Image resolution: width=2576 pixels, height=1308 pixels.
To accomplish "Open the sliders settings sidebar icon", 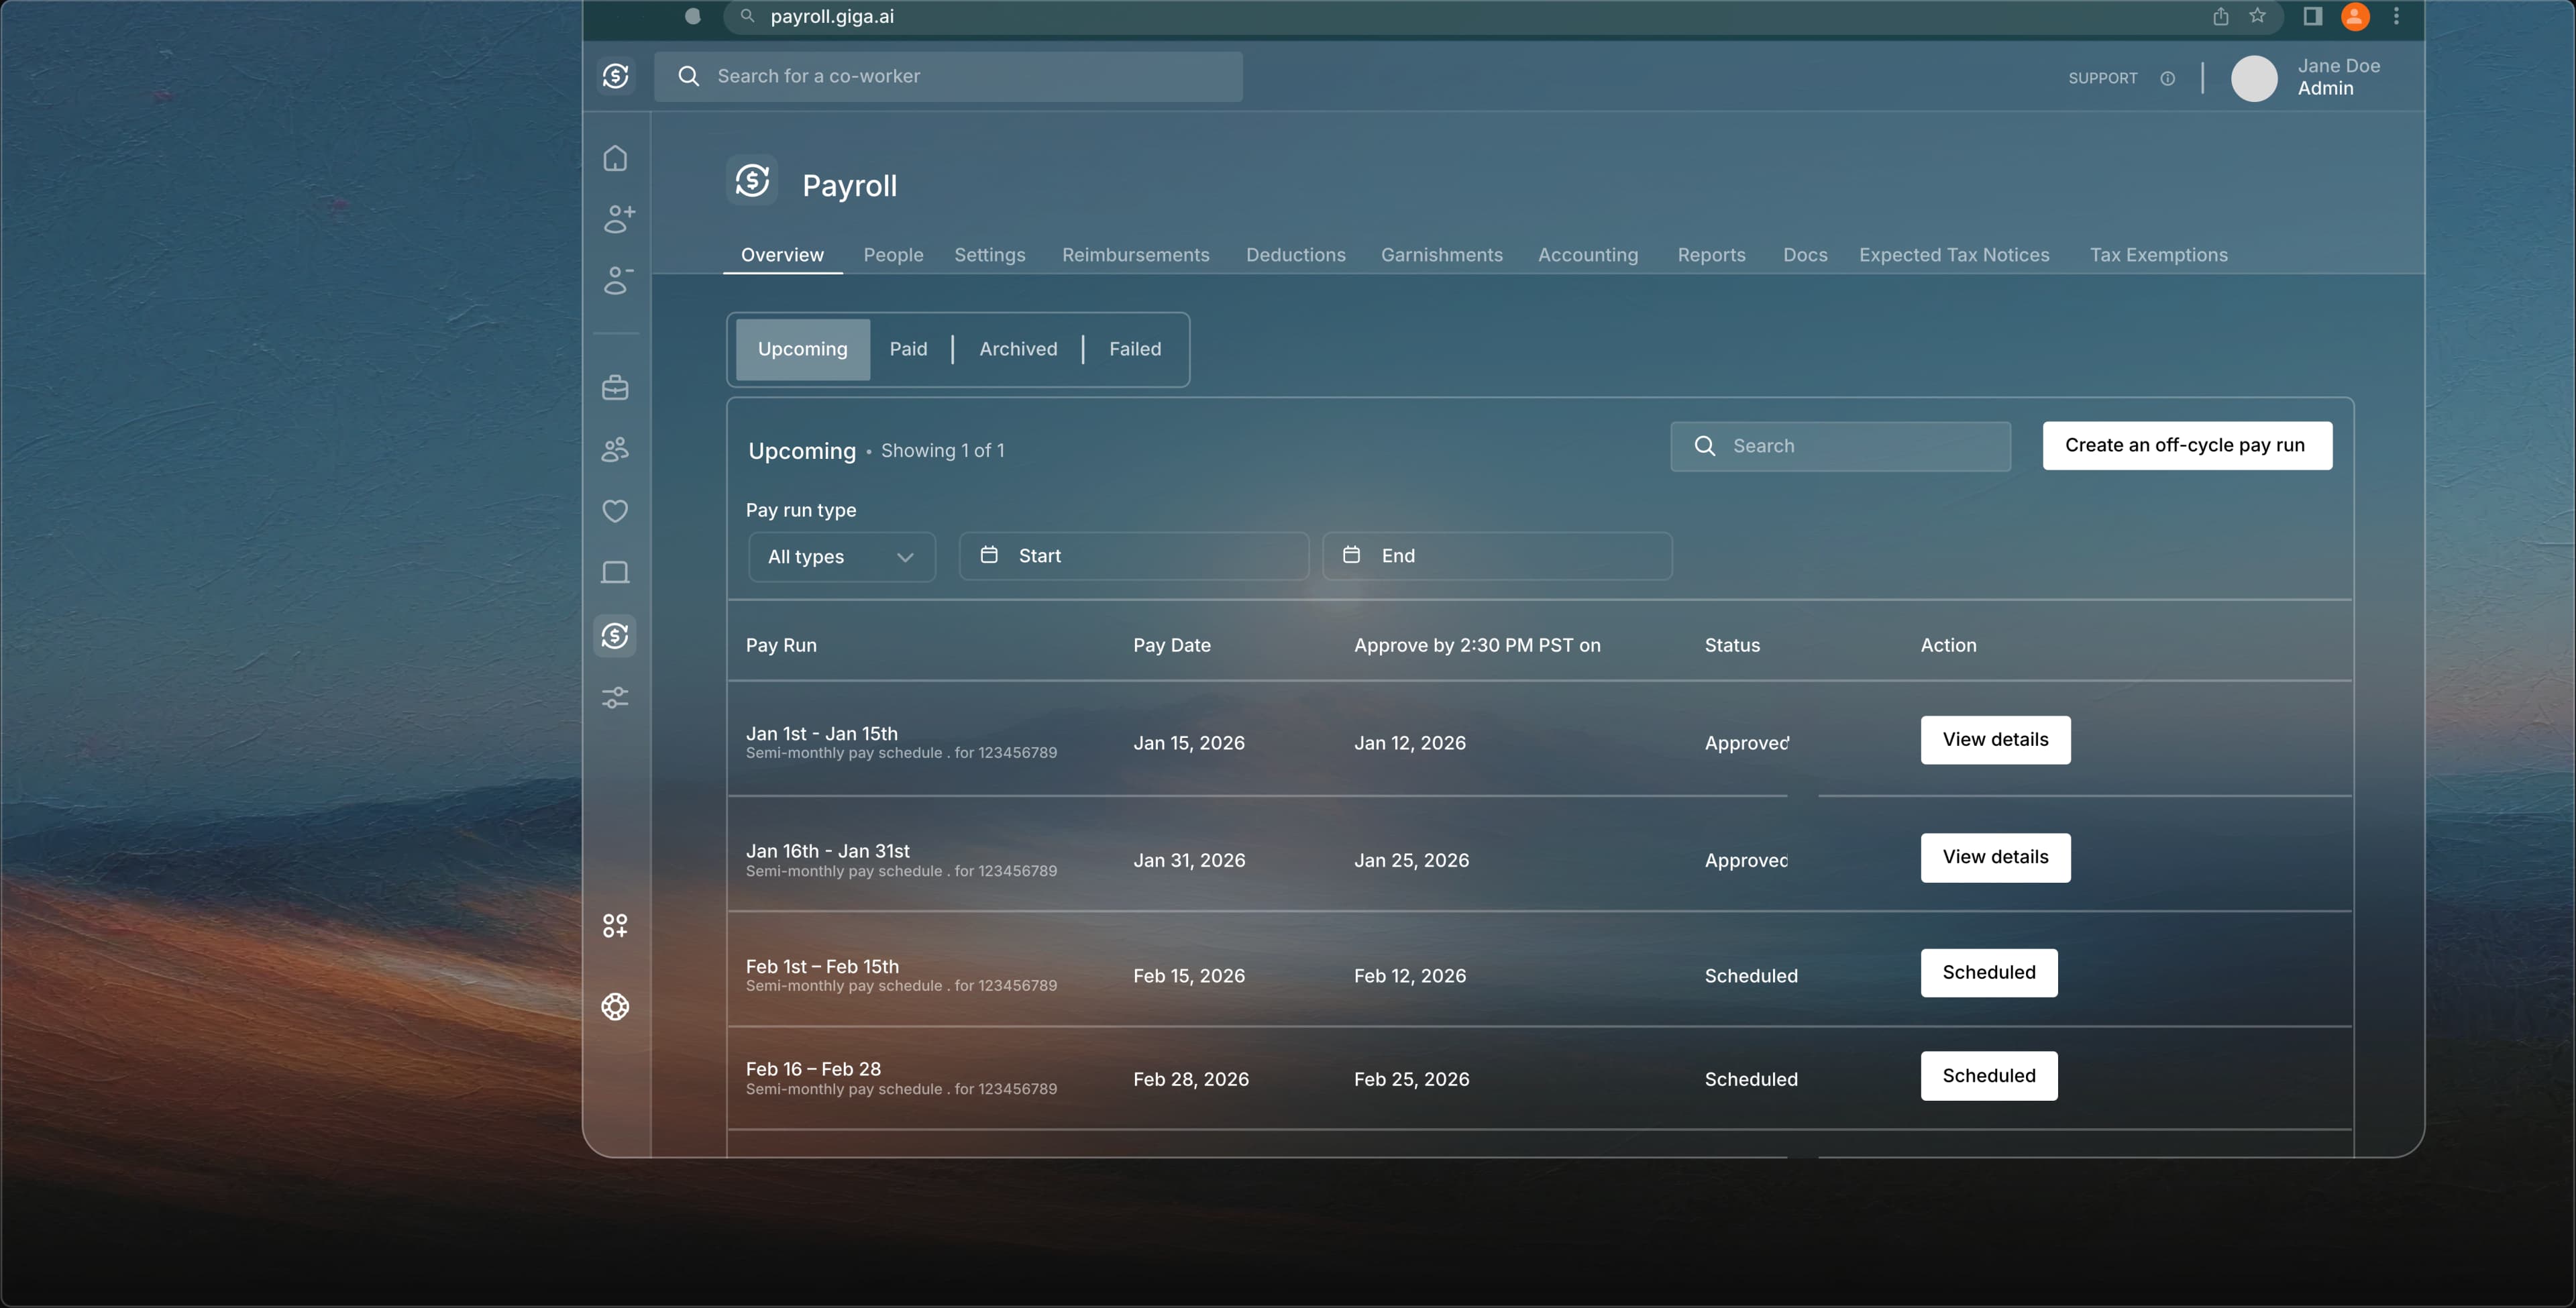I will point(615,697).
